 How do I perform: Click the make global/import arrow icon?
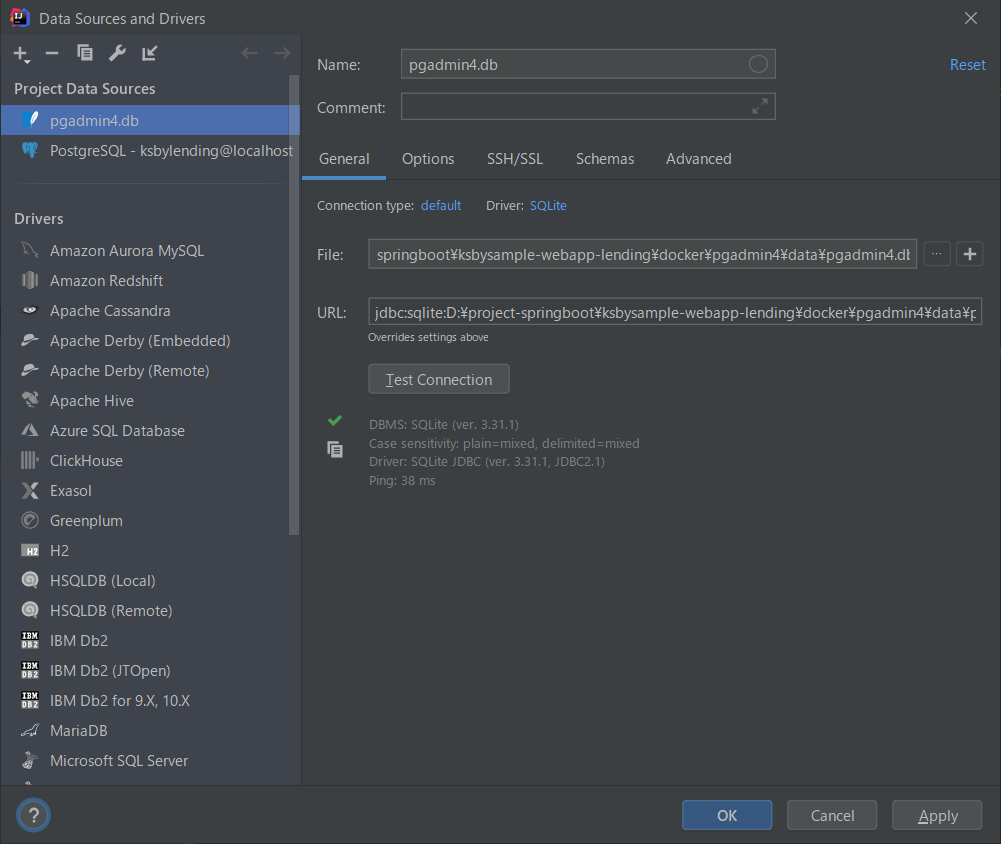pyautogui.click(x=149, y=53)
